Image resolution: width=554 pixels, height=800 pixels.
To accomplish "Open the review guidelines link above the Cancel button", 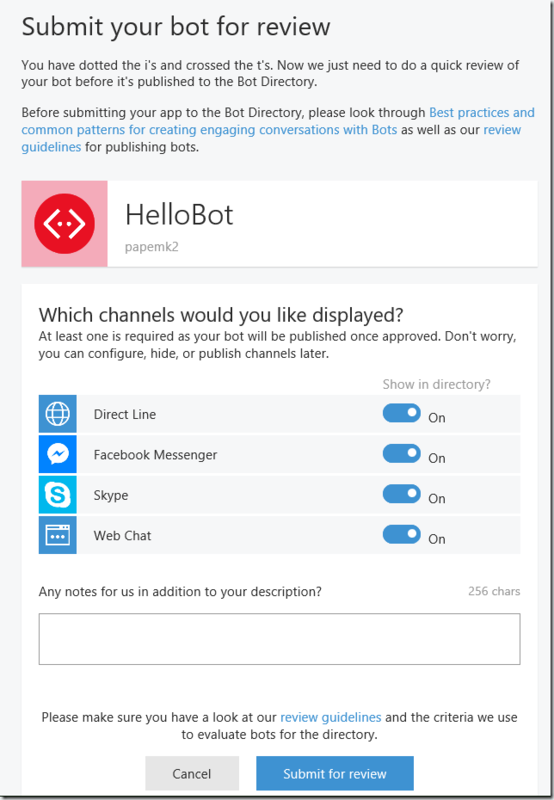I will 331,717.
